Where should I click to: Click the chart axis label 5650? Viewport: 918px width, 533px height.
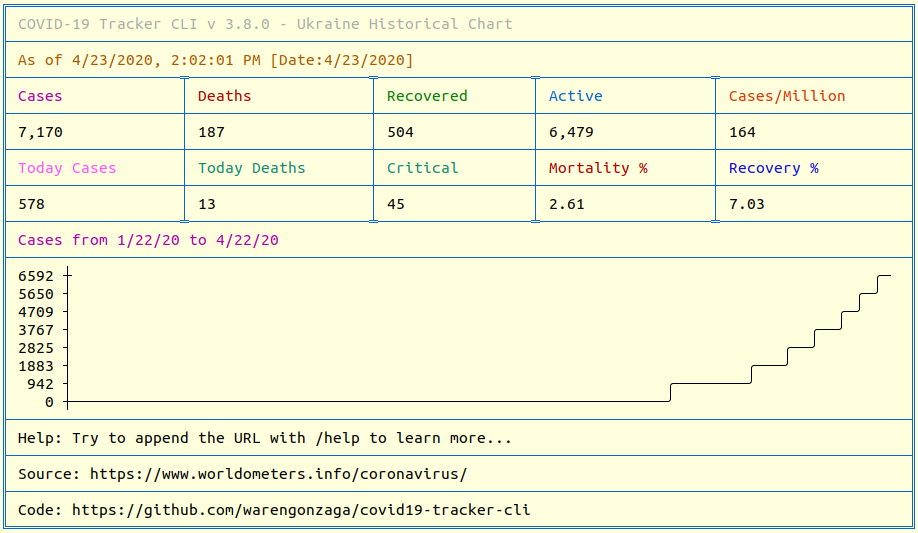point(36,294)
